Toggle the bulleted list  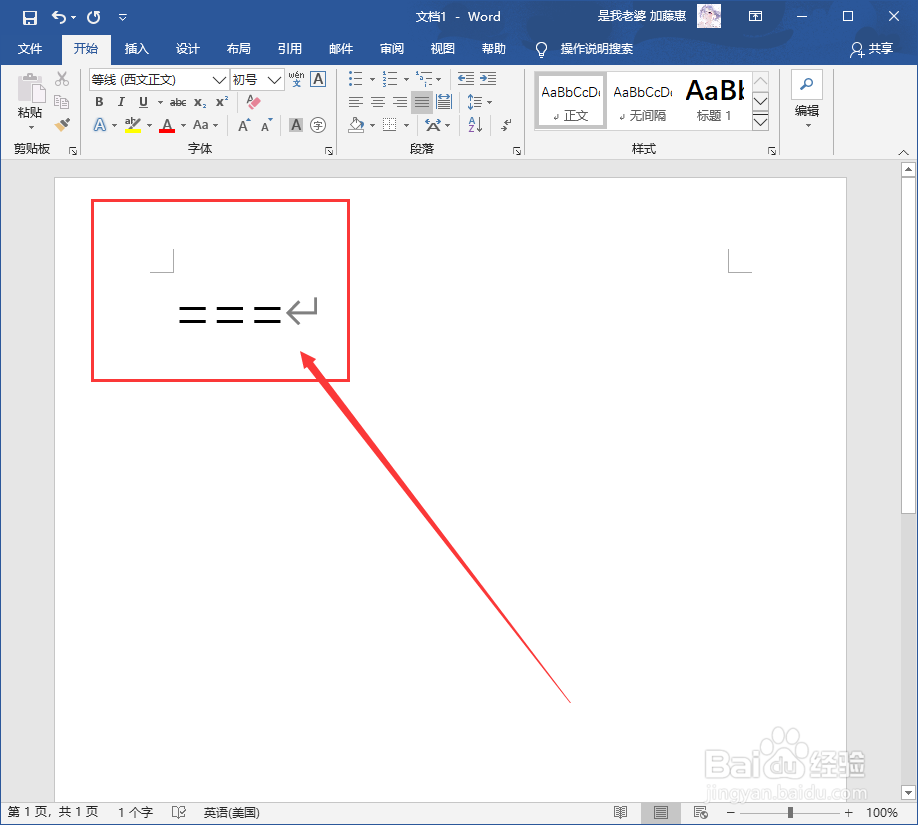coord(356,79)
